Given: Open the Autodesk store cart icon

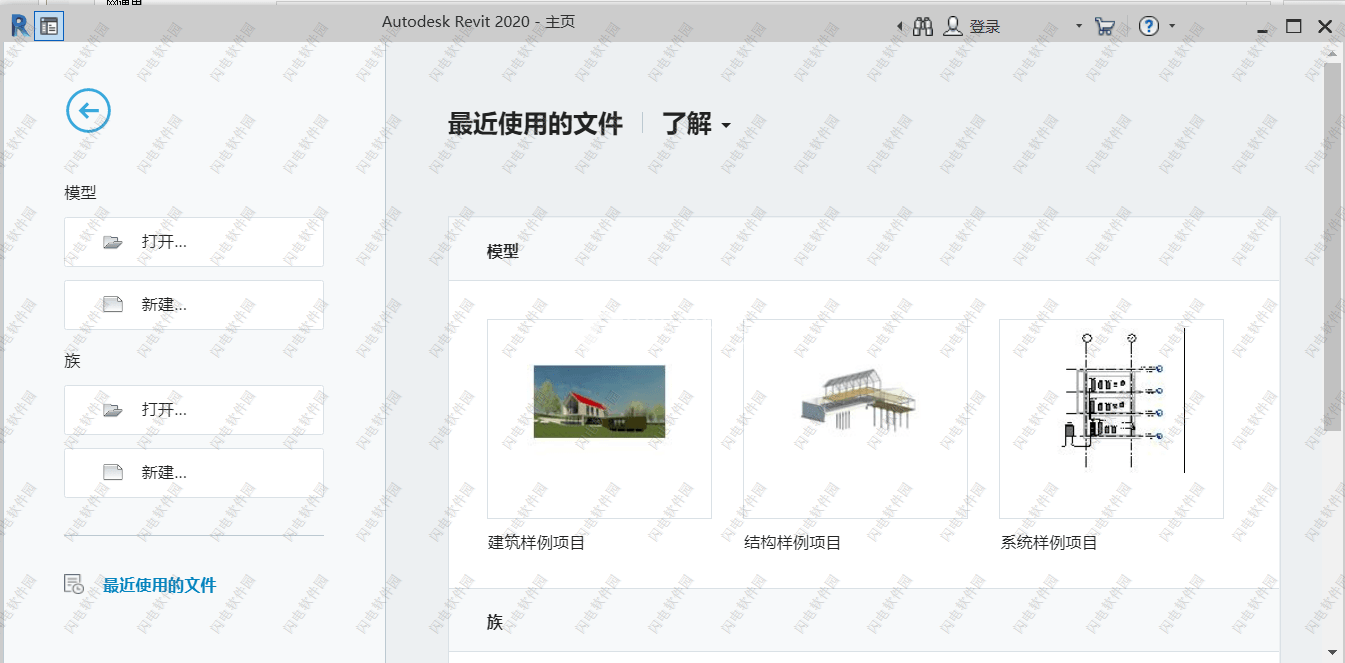Looking at the screenshot, I should [1105, 27].
